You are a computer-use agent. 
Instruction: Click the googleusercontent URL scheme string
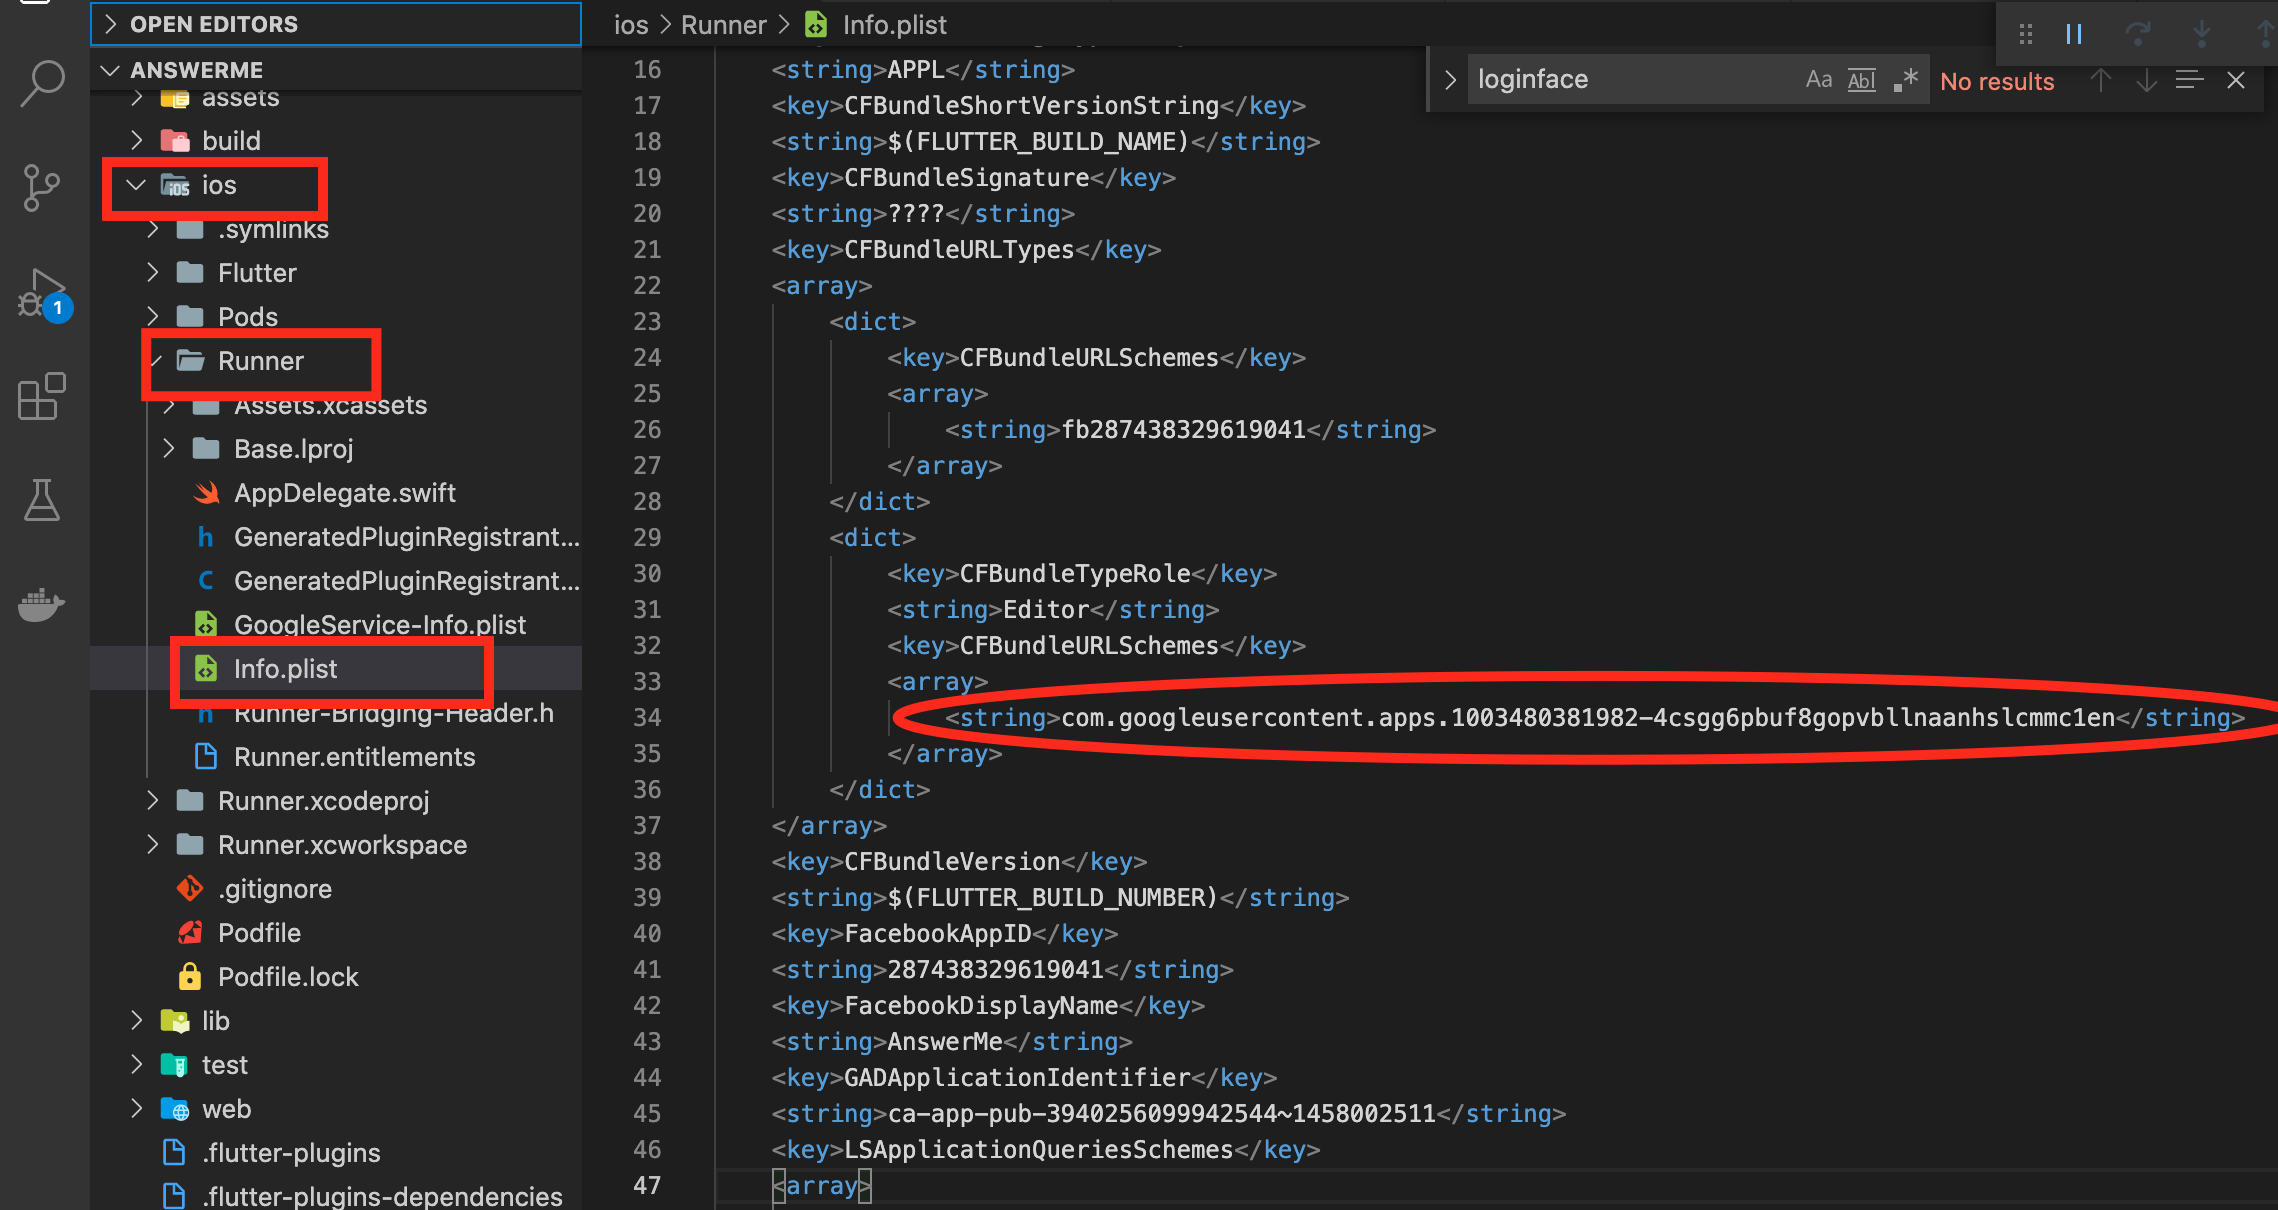1588,717
